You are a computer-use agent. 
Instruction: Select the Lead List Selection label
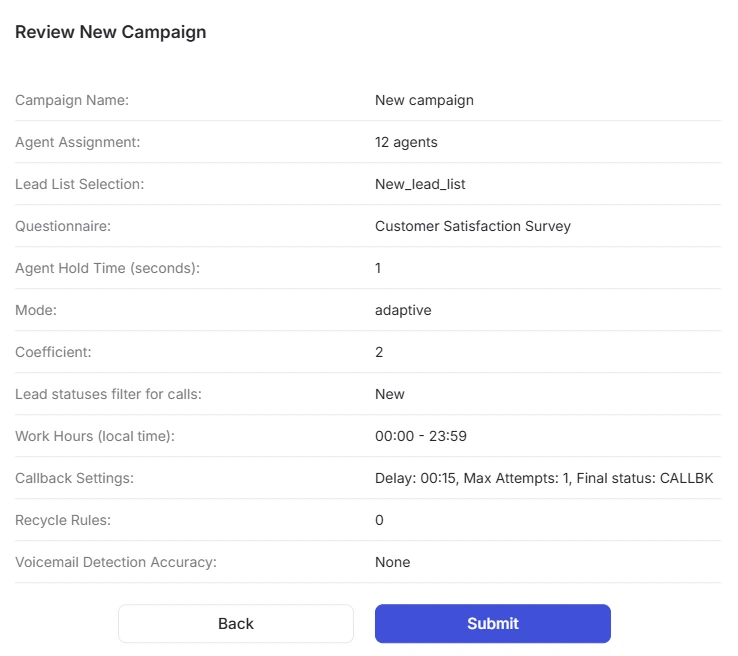[80, 184]
